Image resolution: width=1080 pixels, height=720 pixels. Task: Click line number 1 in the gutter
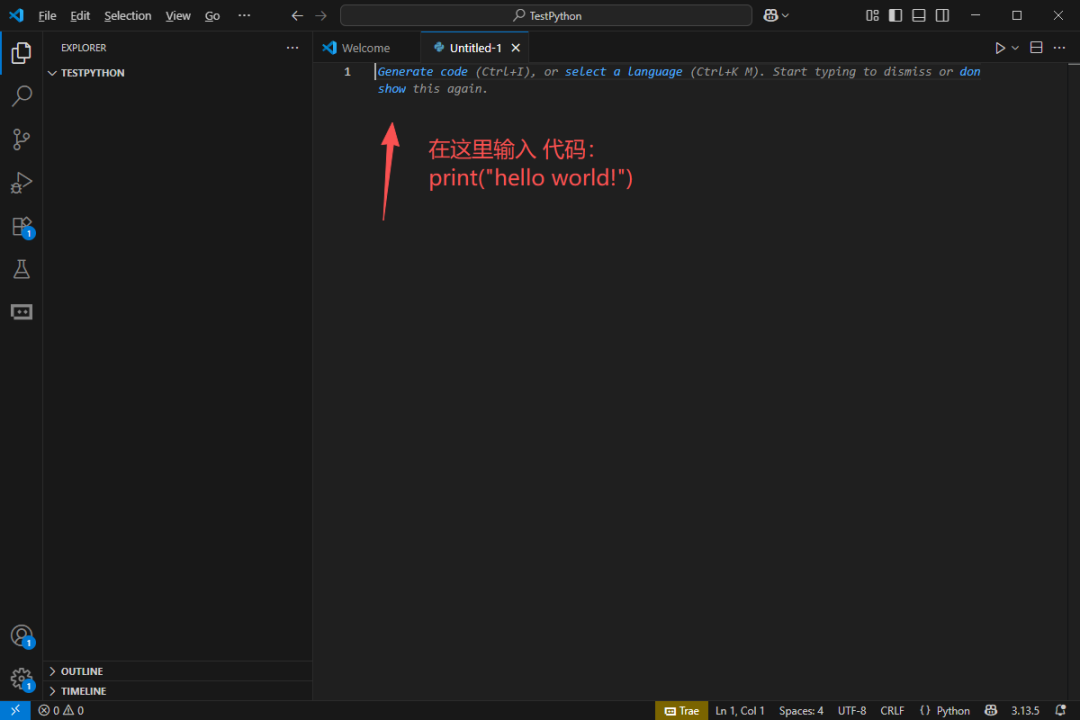(347, 72)
